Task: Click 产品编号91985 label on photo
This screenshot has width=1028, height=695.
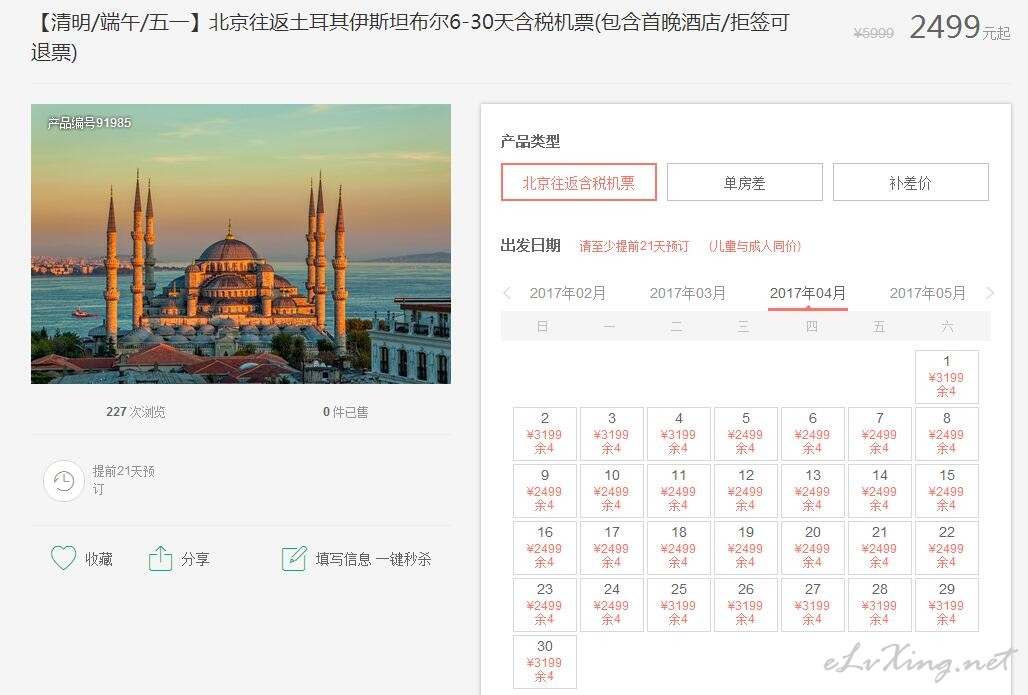Action: [x=89, y=123]
